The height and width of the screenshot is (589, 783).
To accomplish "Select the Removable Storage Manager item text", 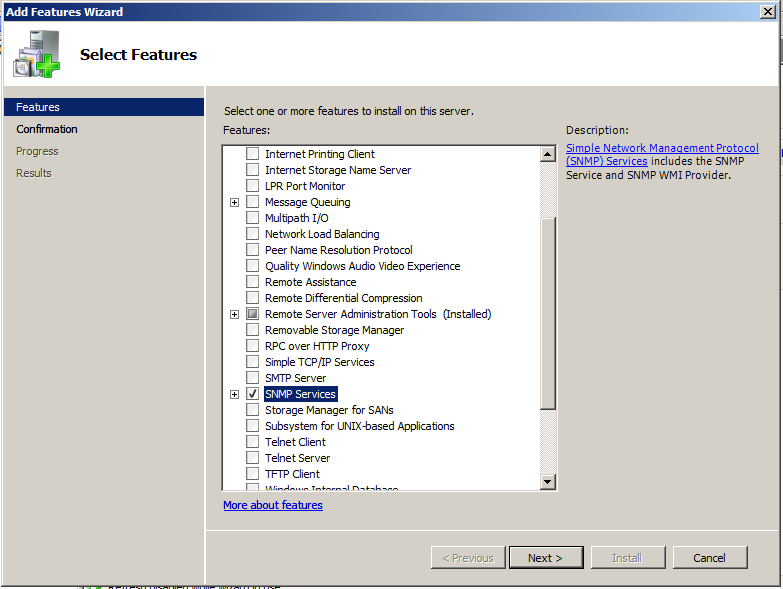I will tap(335, 330).
